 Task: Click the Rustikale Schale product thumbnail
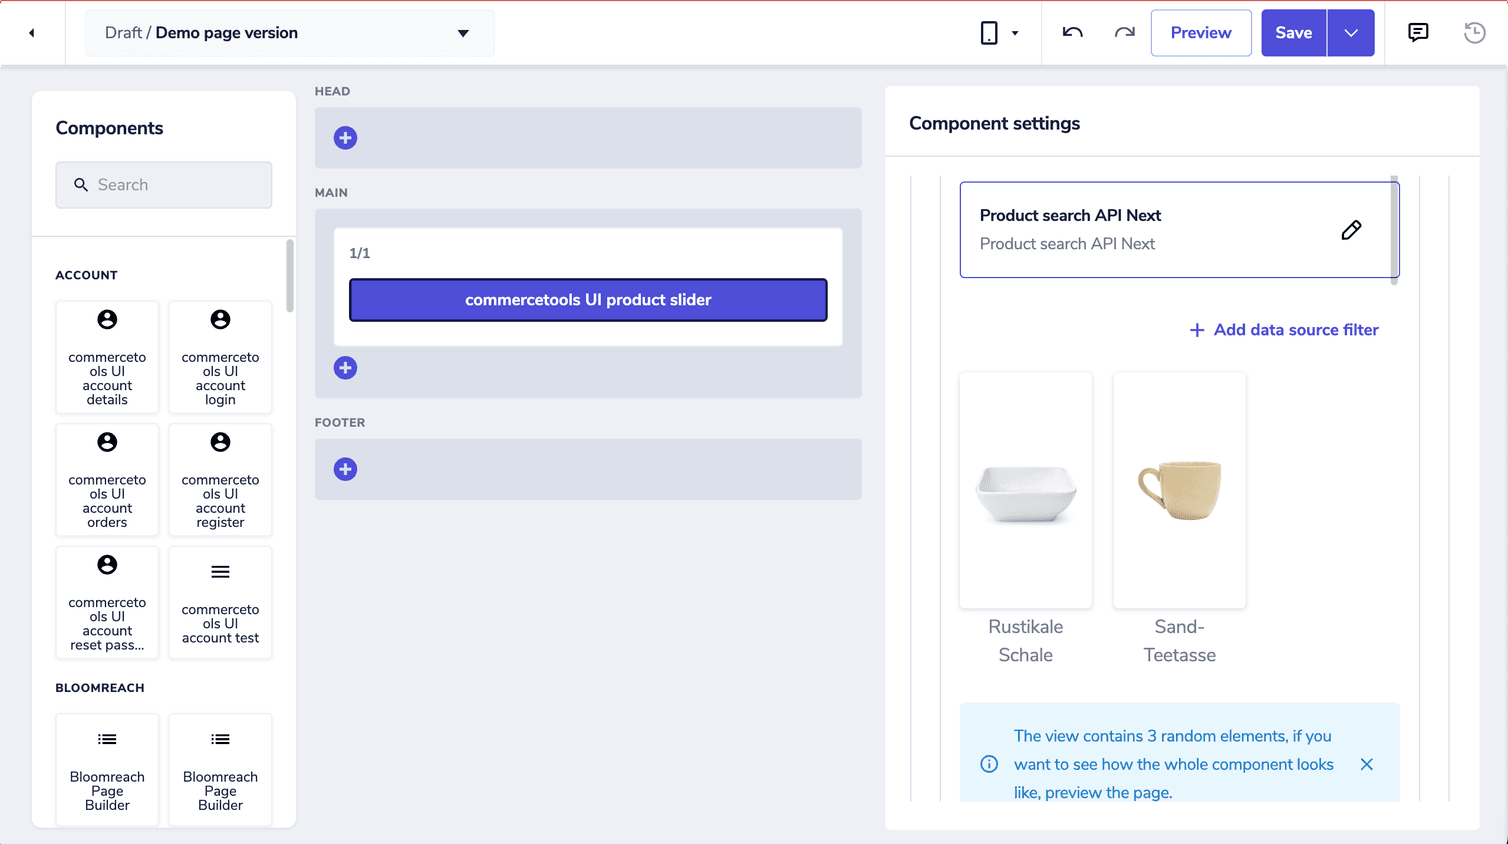(x=1025, y=489)
